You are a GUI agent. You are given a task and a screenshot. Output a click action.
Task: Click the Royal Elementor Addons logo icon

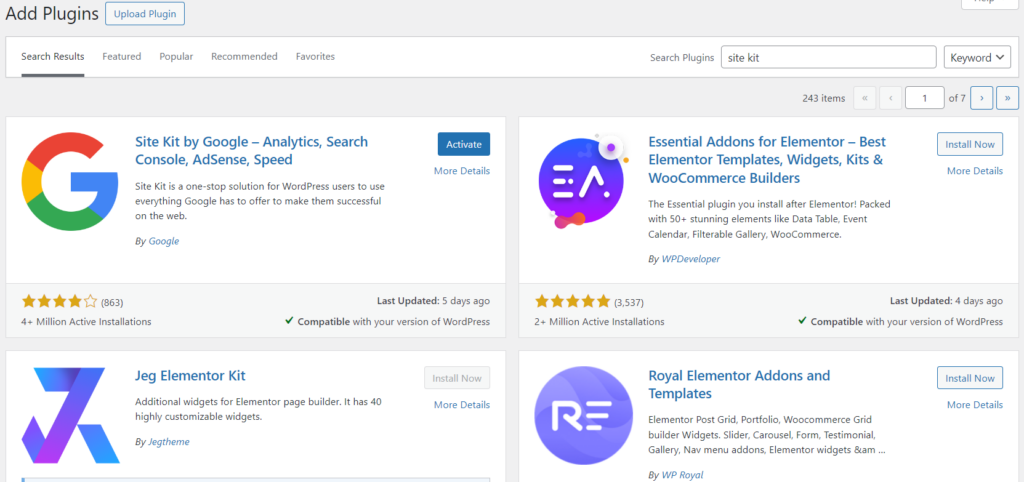coord(583,415)
